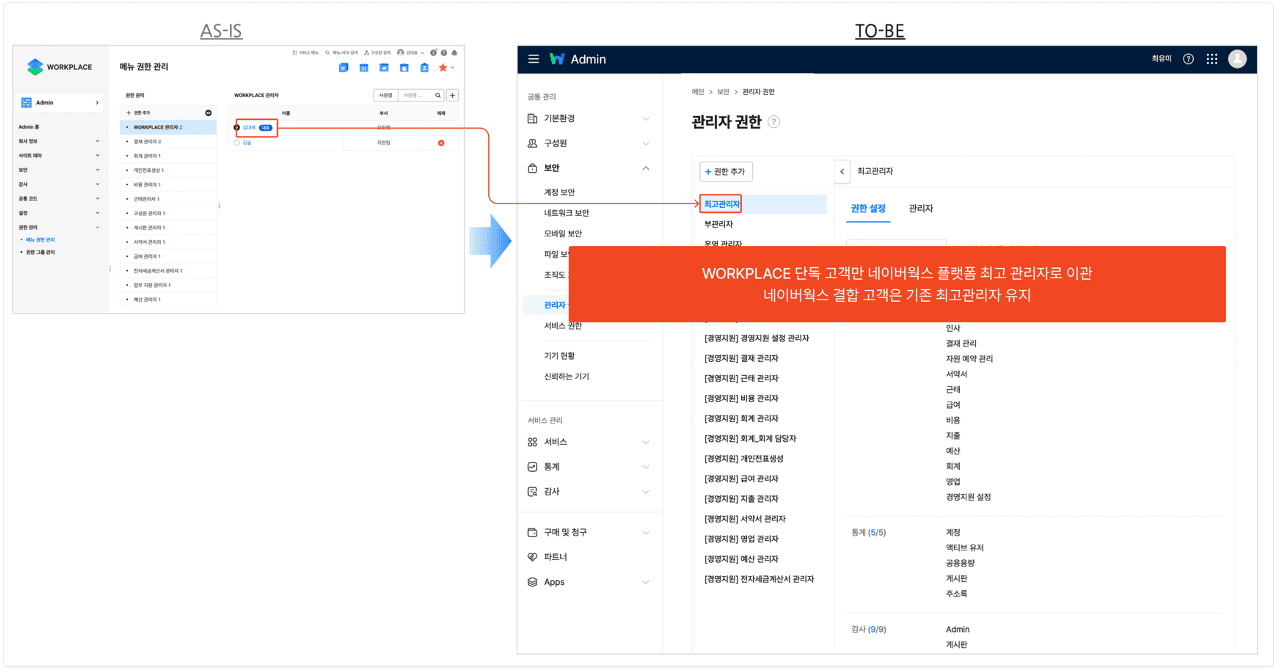Screen dimensions: 1277x670
Task: Click the 권한 추가 button in Admin
Action: [x=726, y=172]
